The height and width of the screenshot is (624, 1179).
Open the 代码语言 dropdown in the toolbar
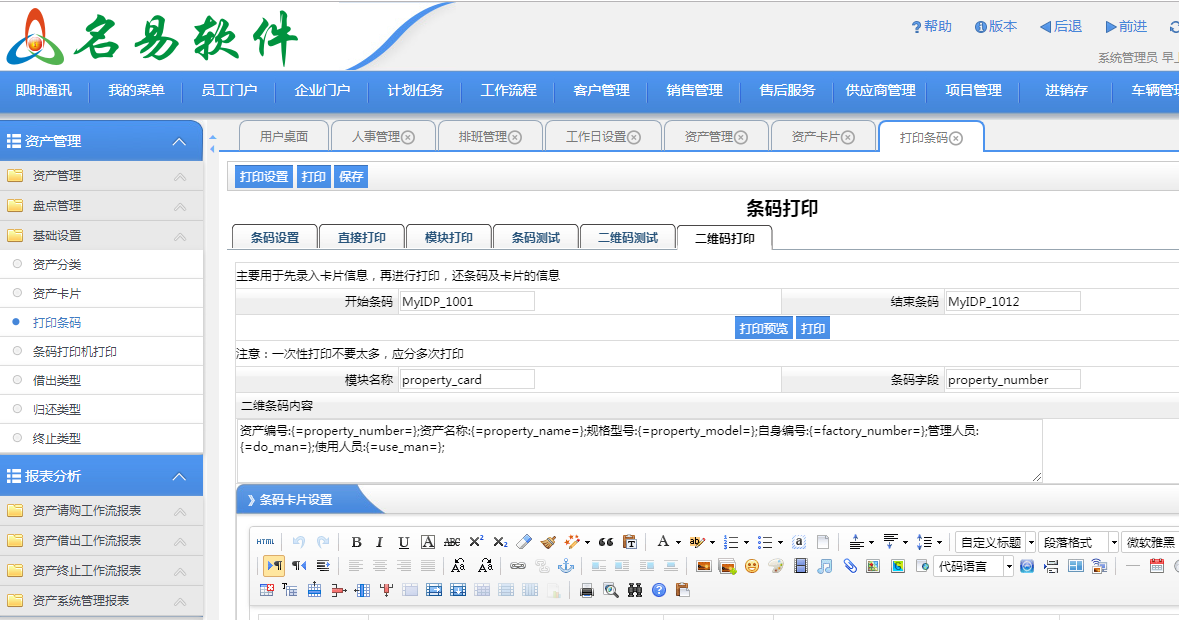(966, 566)
